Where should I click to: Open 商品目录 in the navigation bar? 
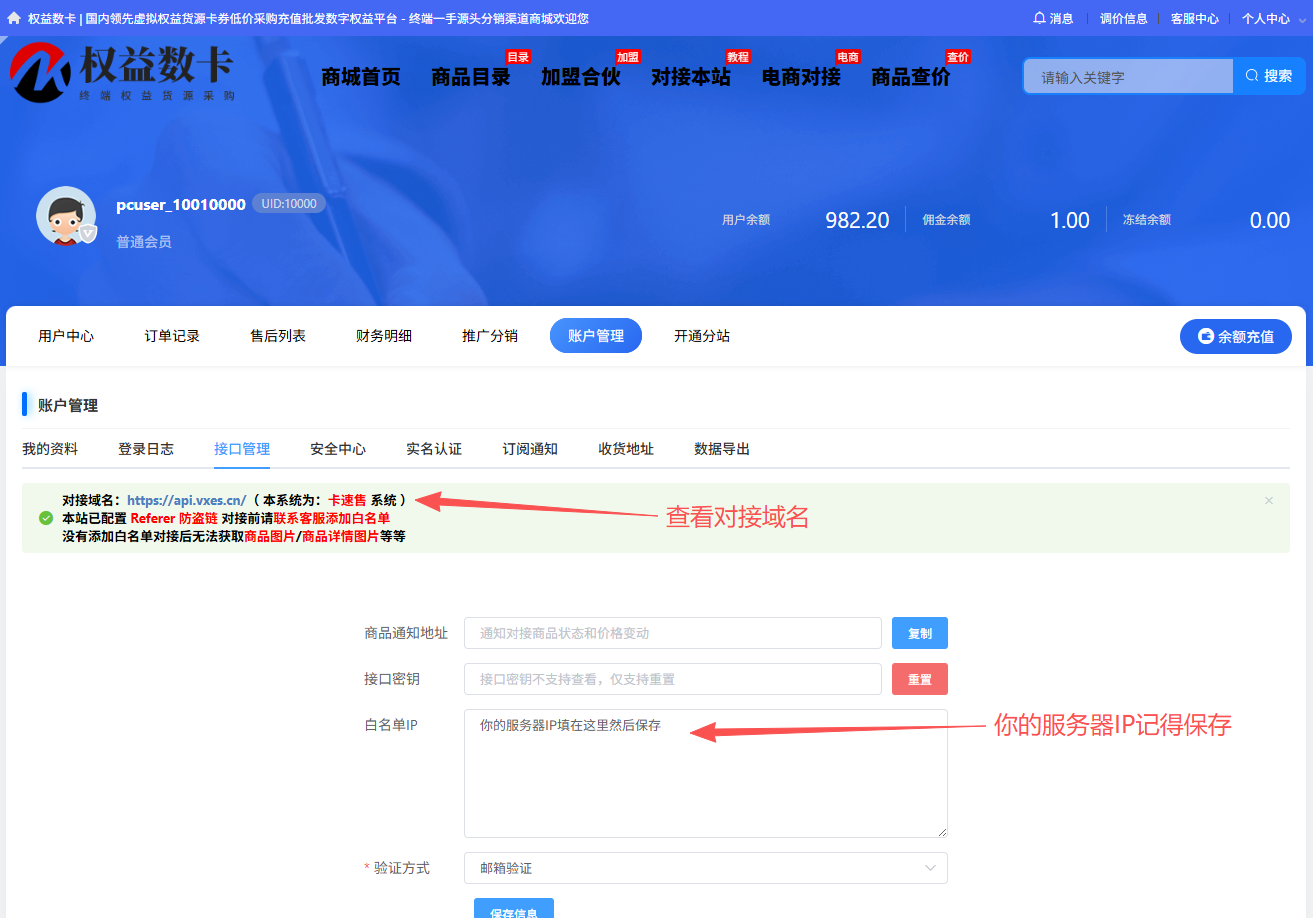point(471,76)
